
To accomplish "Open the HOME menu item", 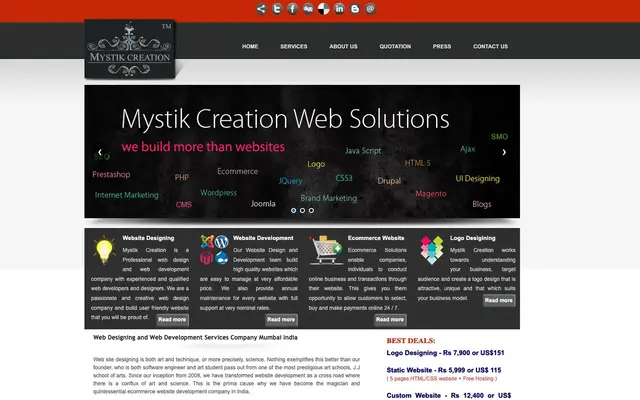I will [x=250, y=47].
